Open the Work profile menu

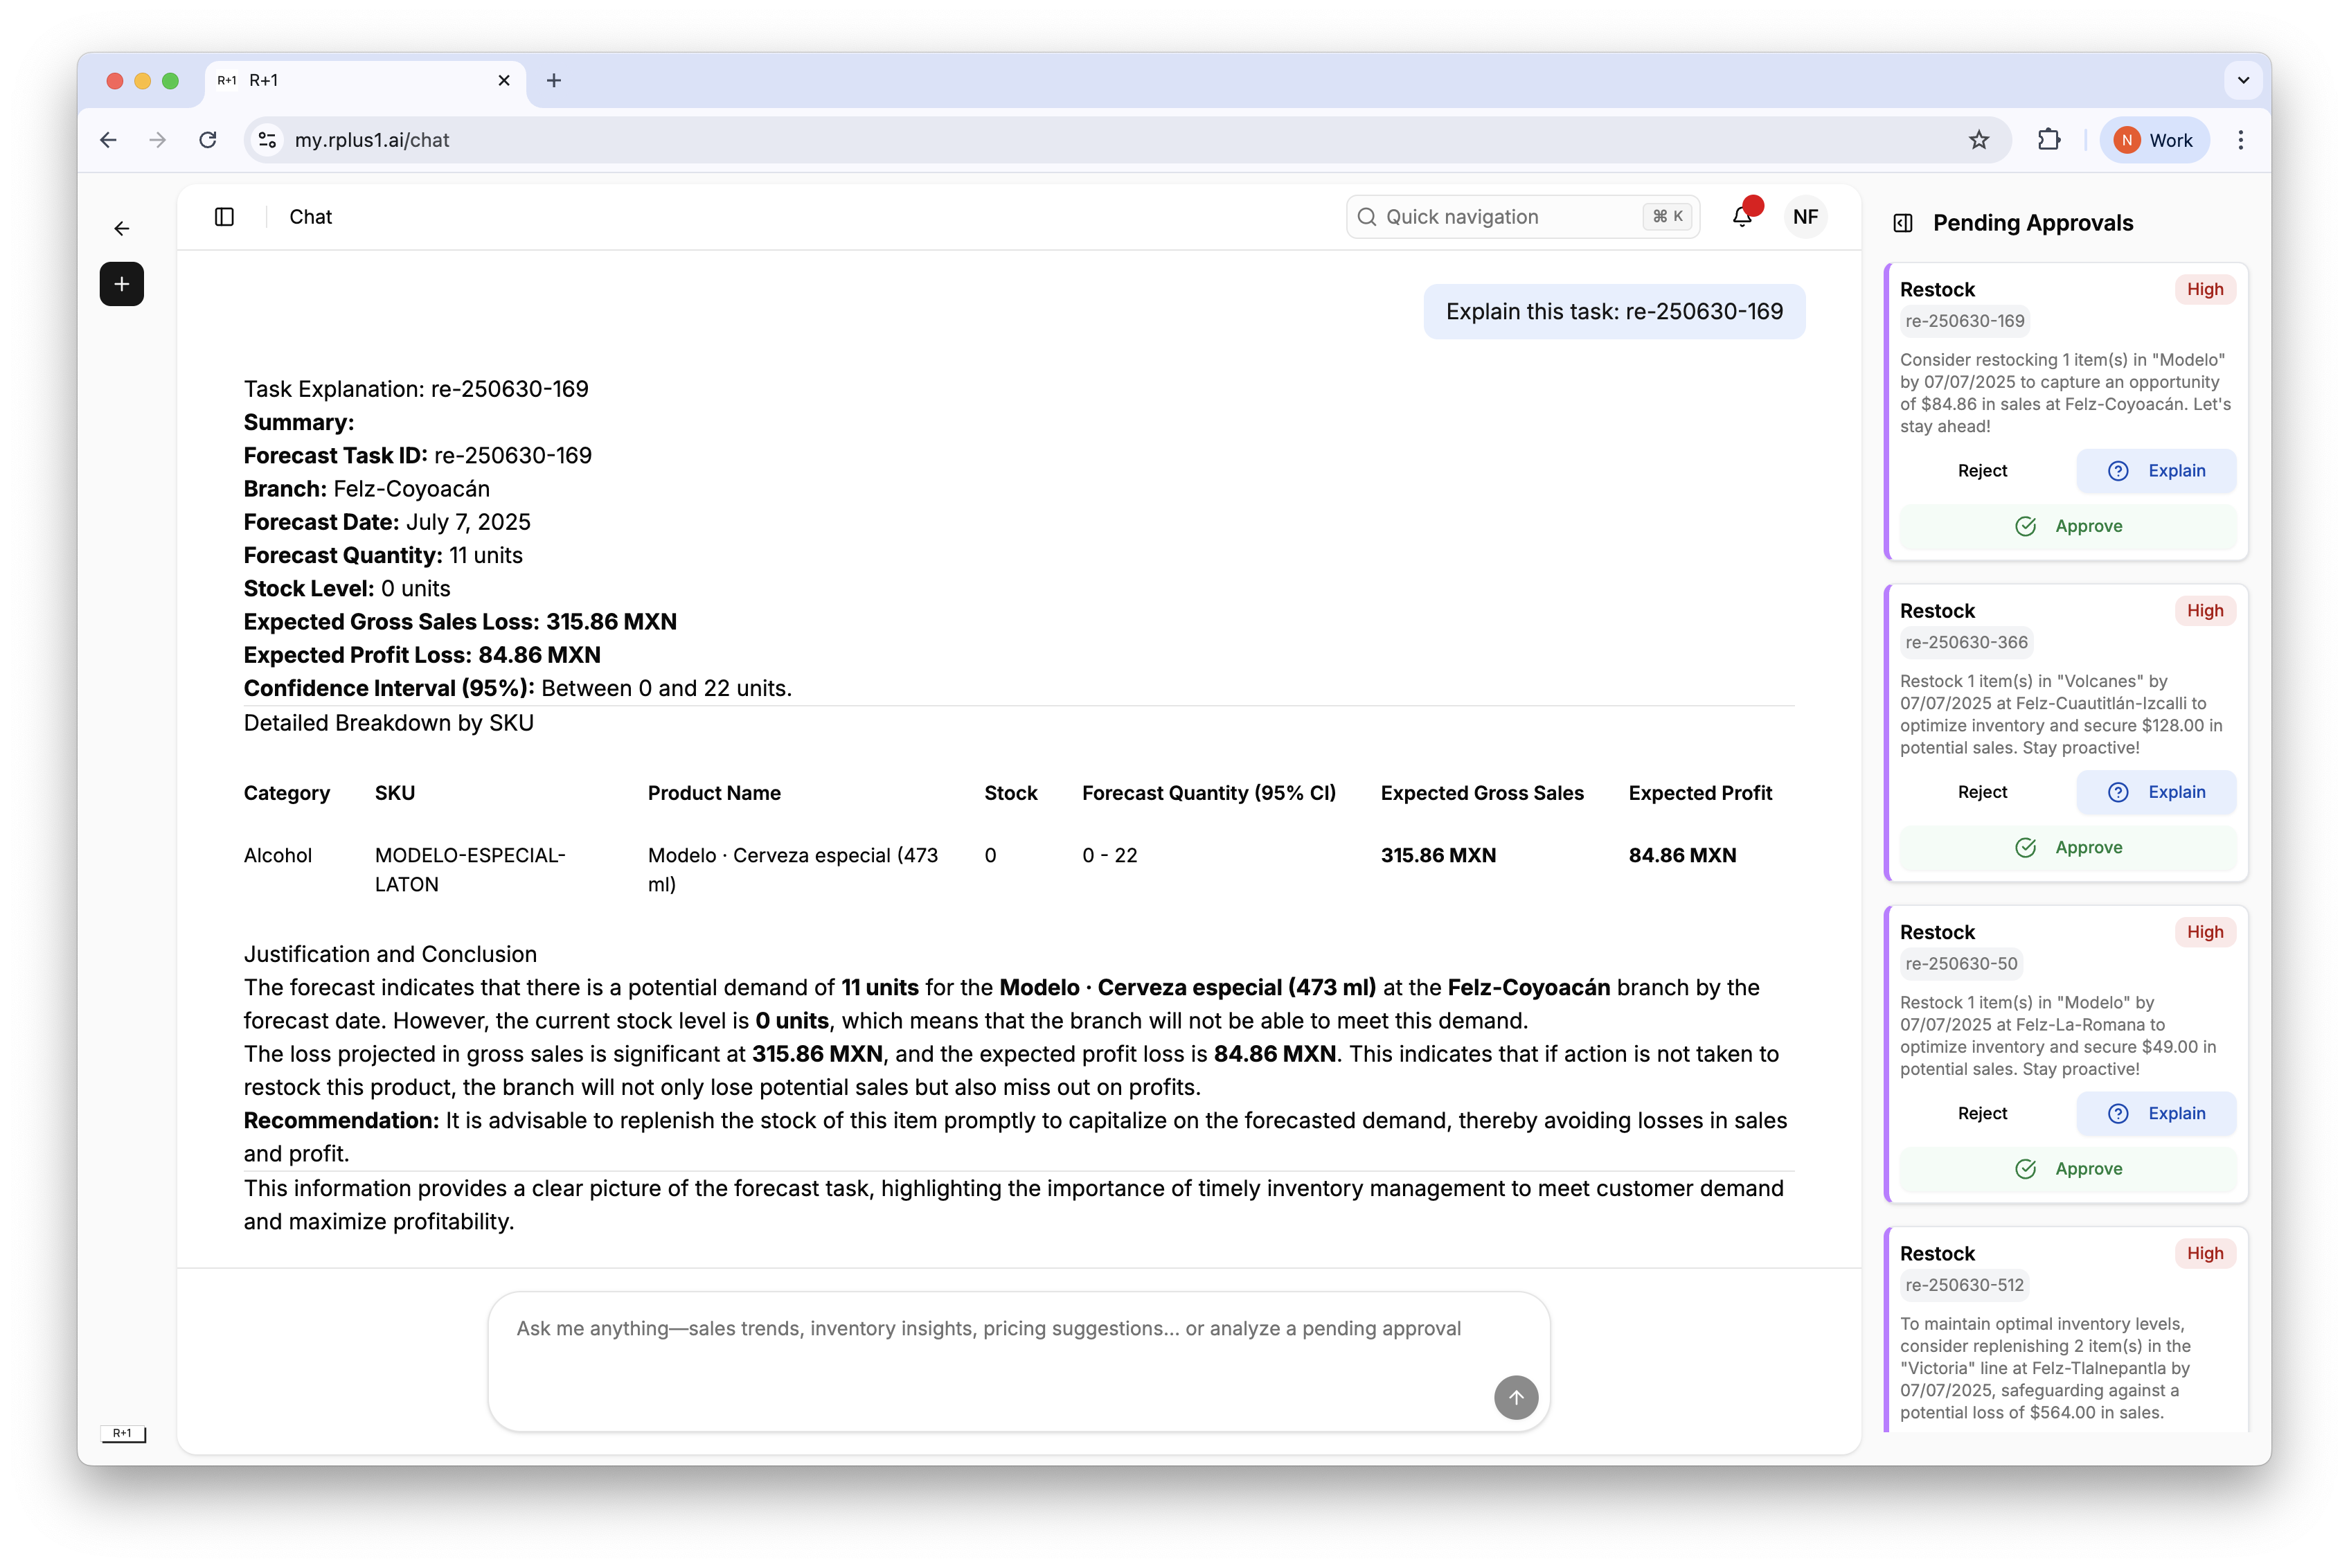[x=2154, y=140]
